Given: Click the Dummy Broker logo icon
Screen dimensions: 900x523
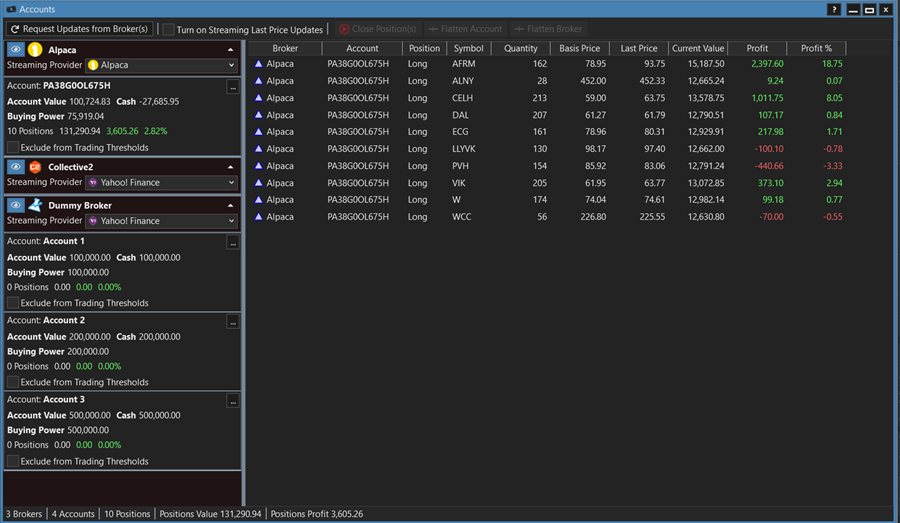Looking at the screenshot, I should [x=35, y=205].
